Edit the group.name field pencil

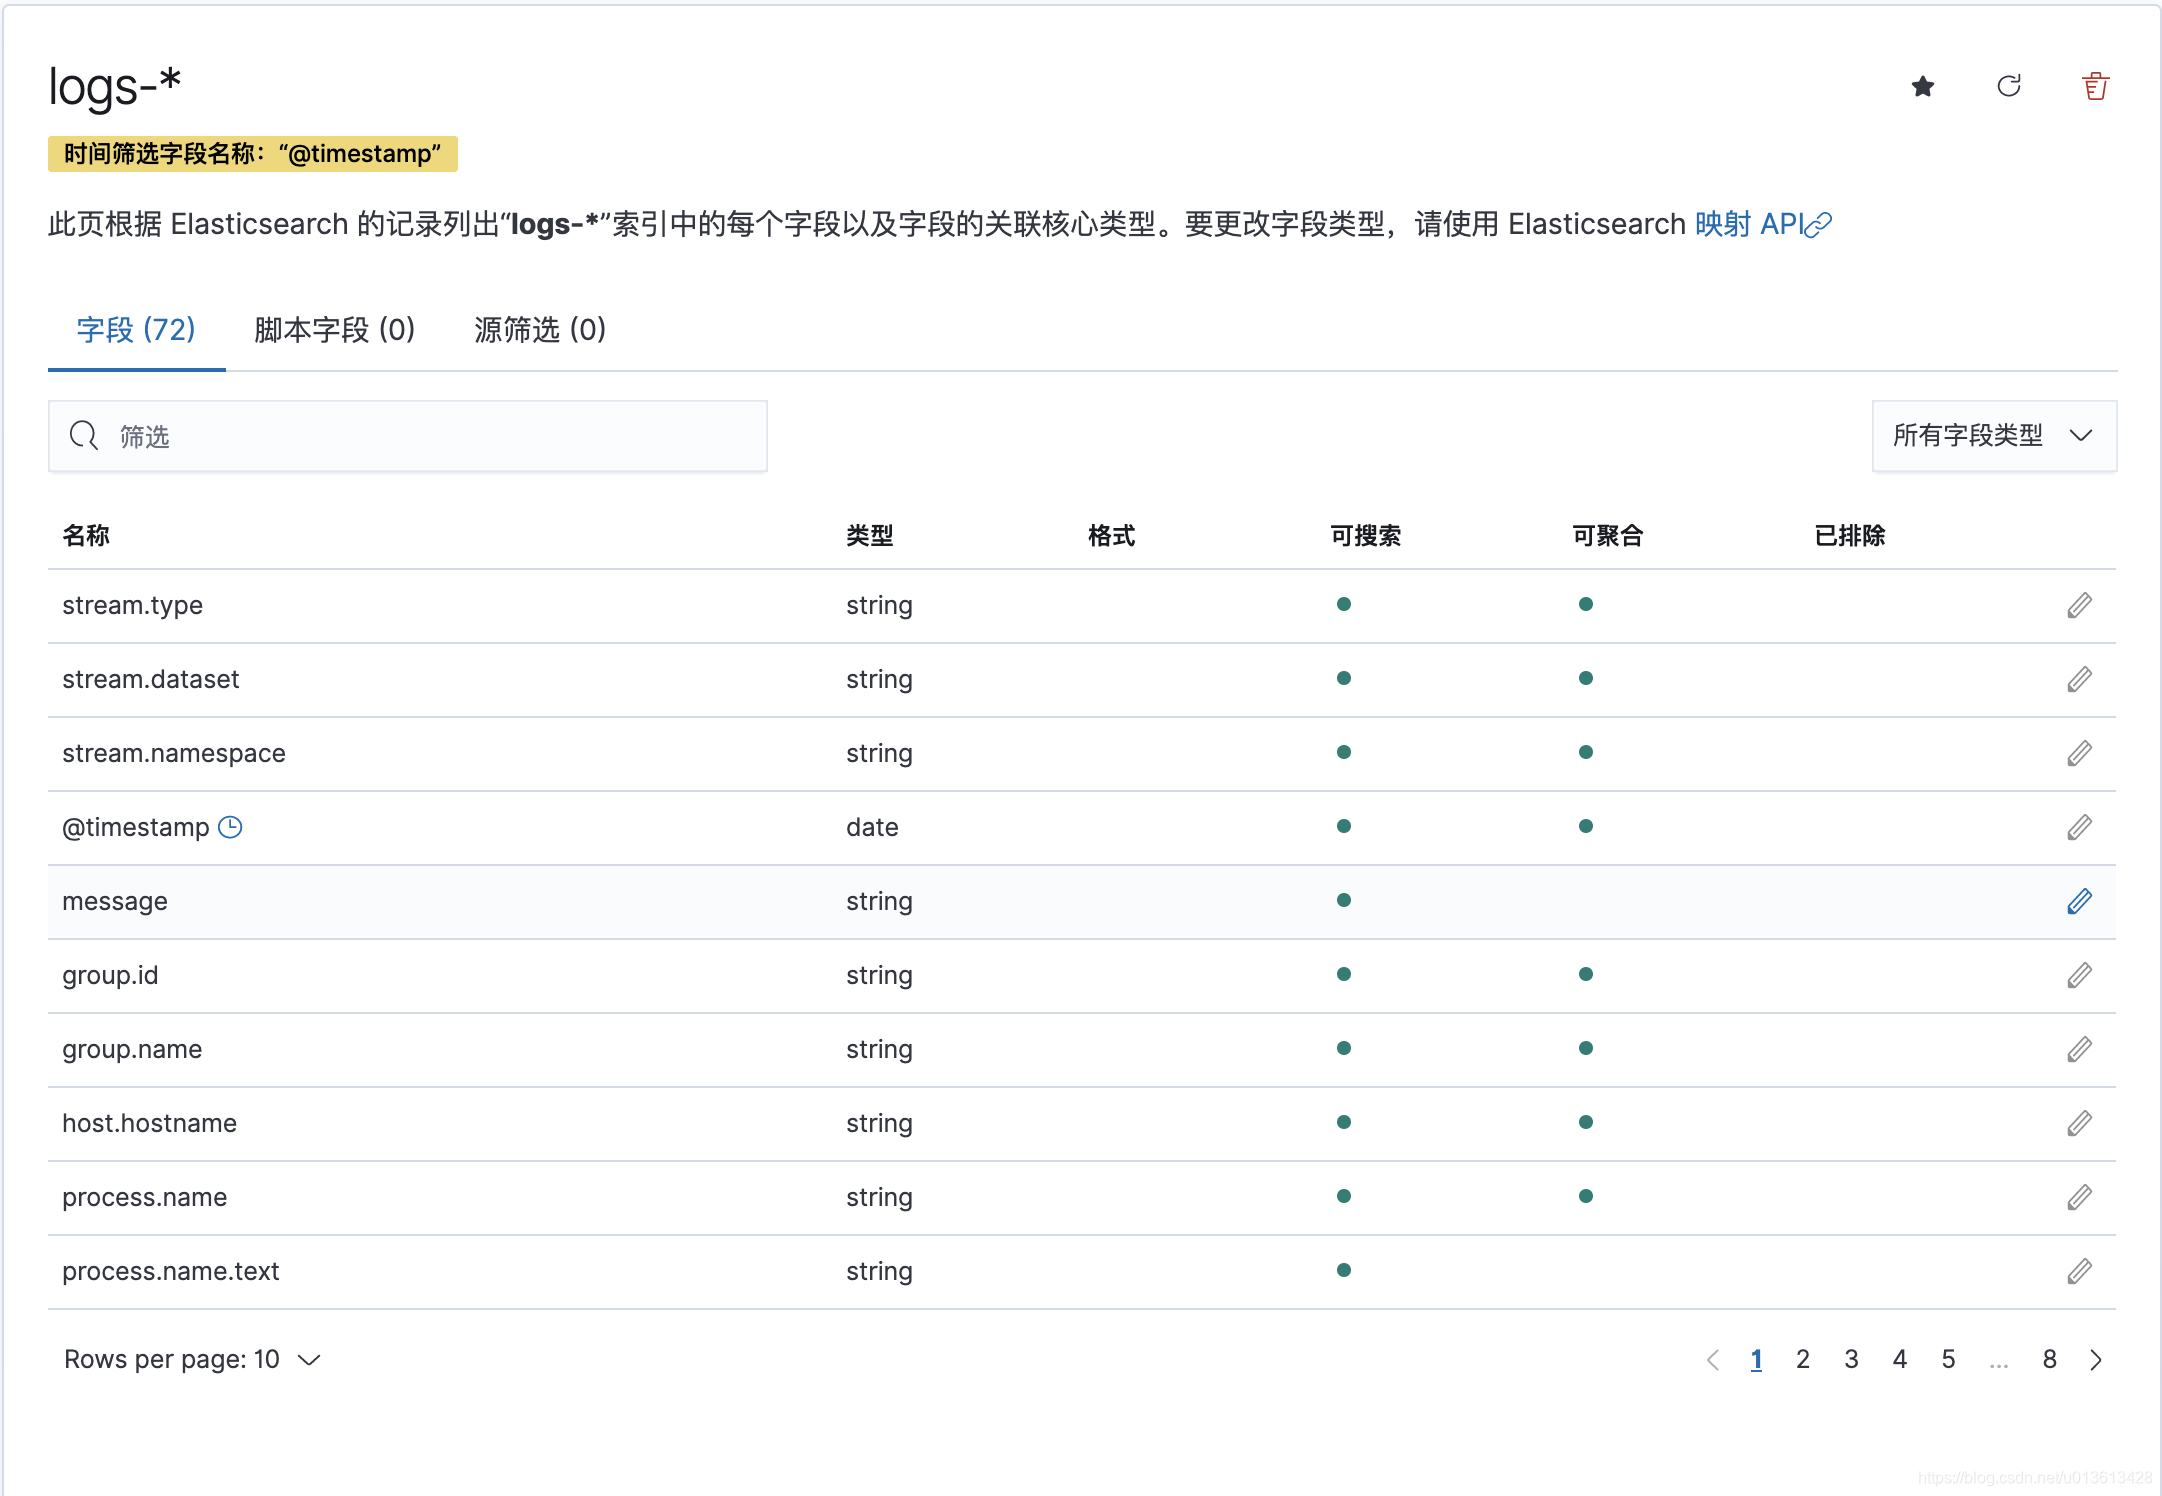point(2079,1049)
